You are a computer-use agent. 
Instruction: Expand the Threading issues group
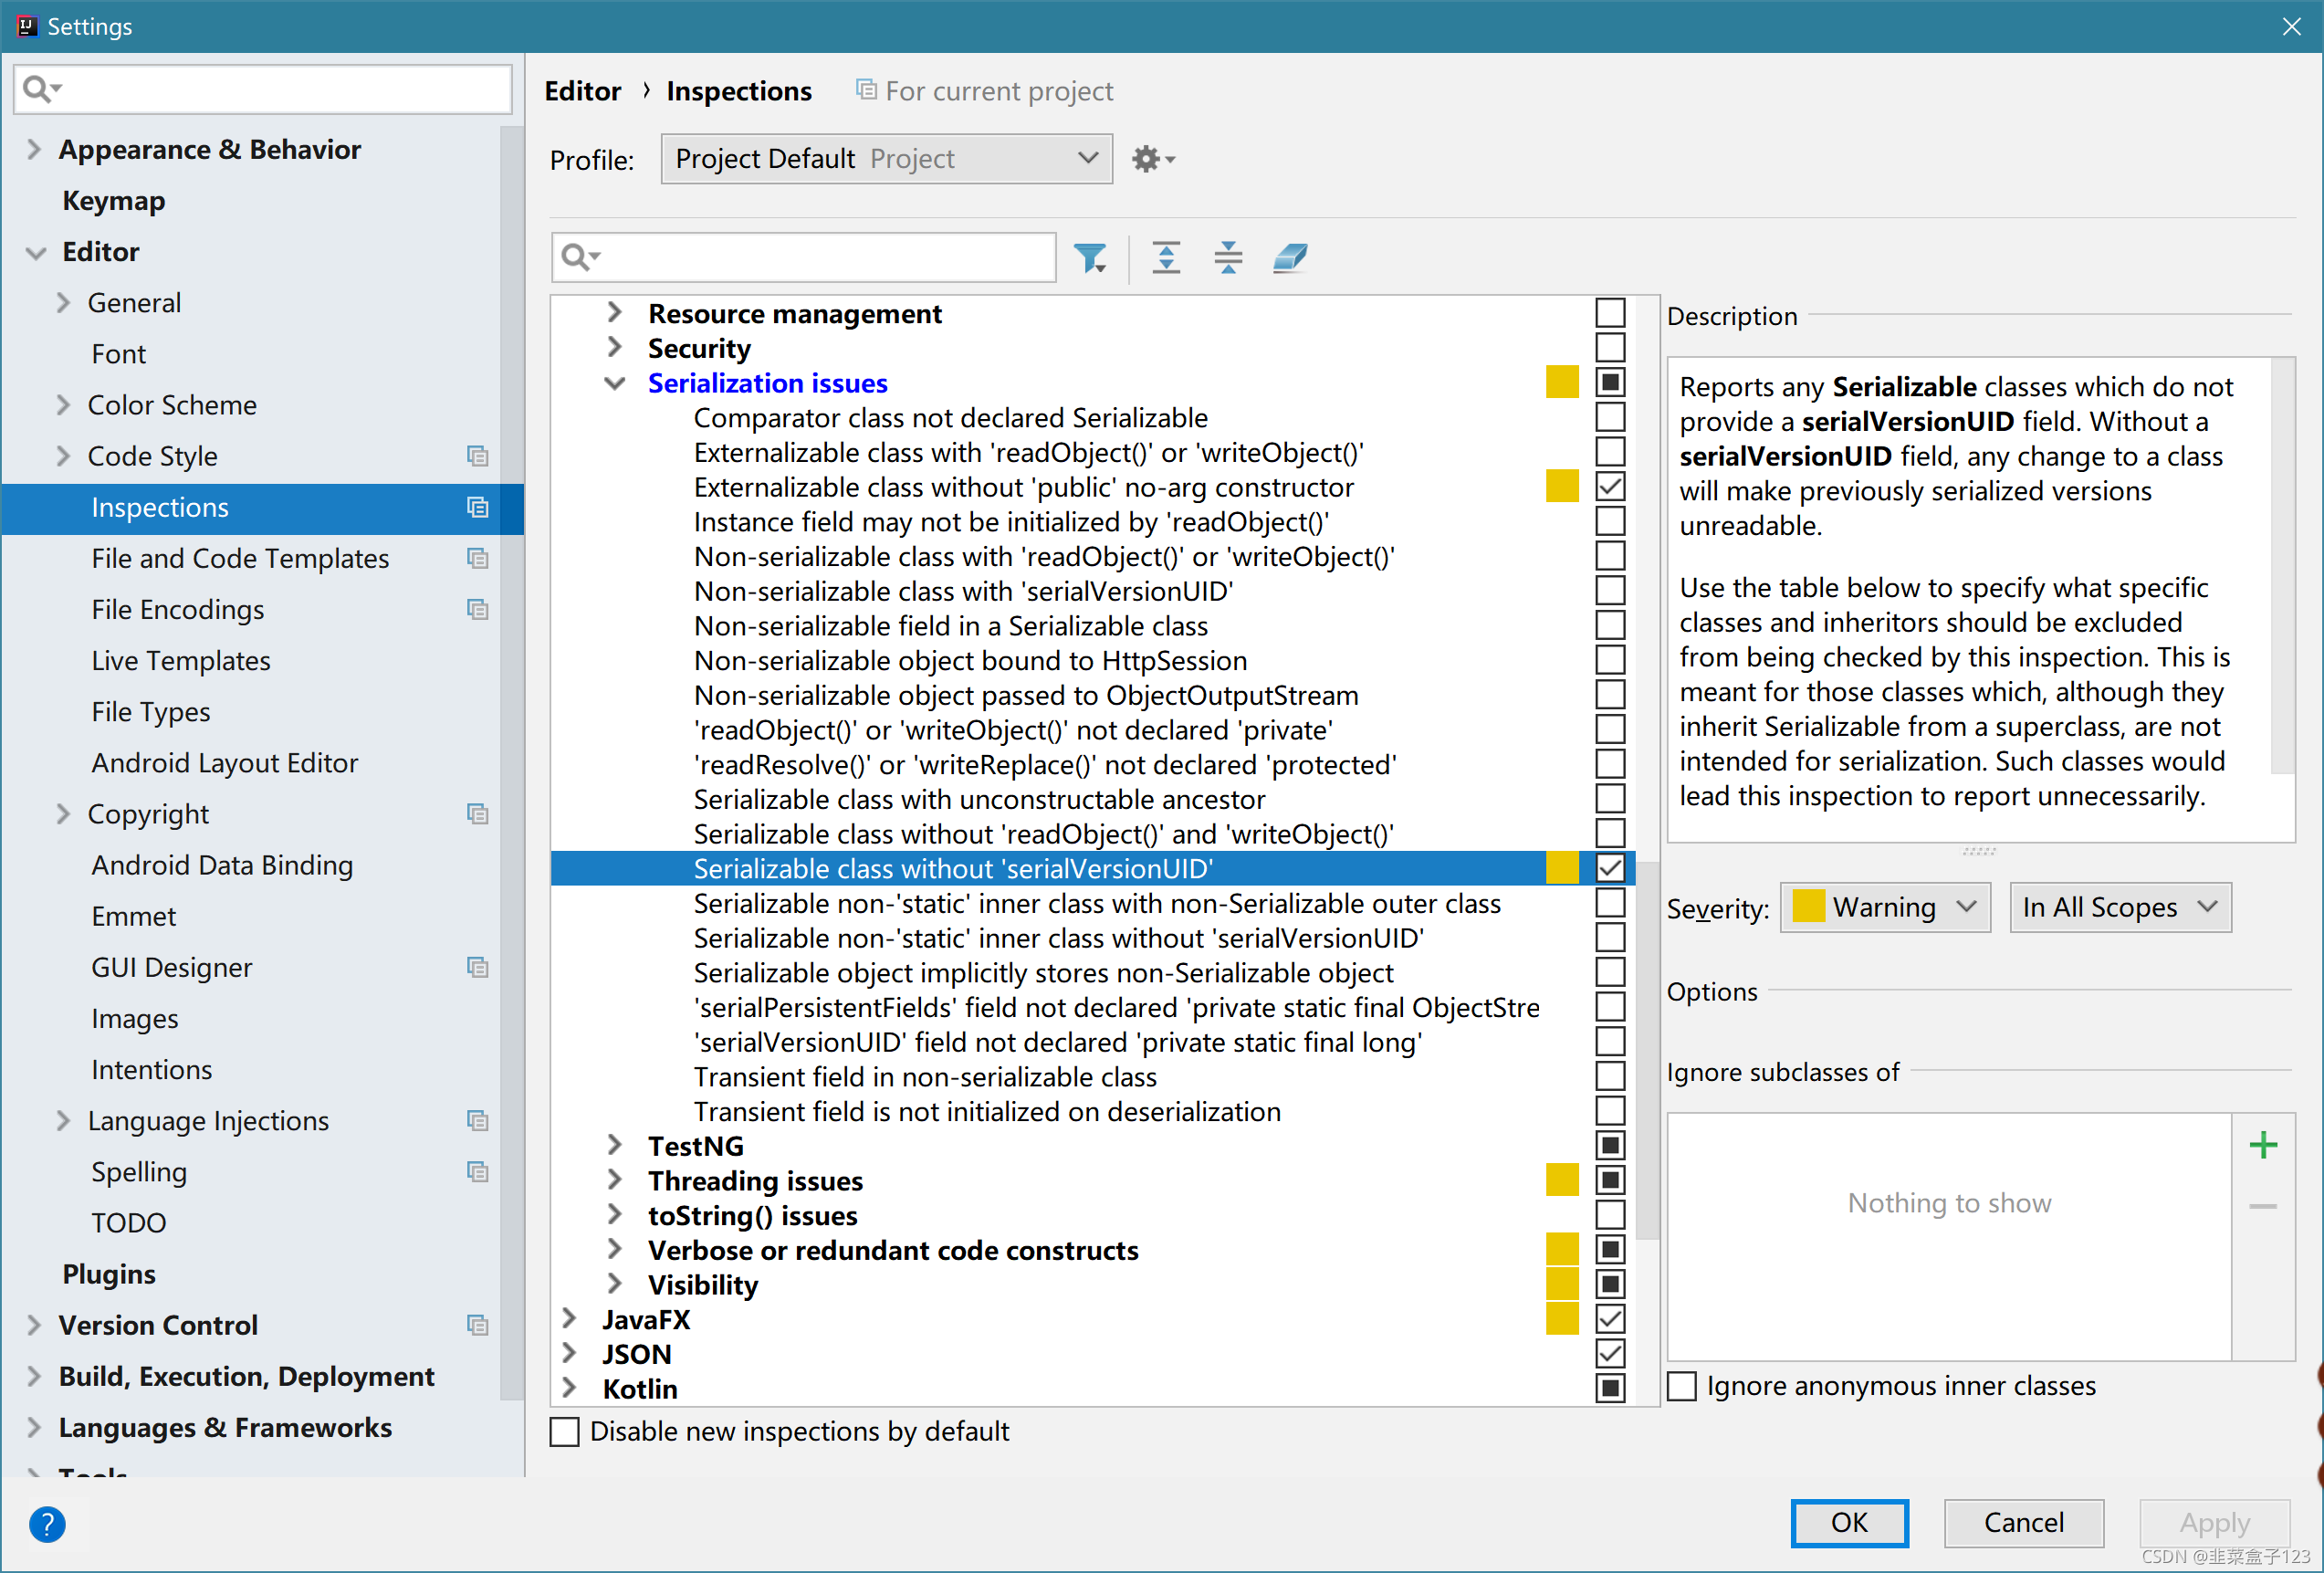point(615,1180)
